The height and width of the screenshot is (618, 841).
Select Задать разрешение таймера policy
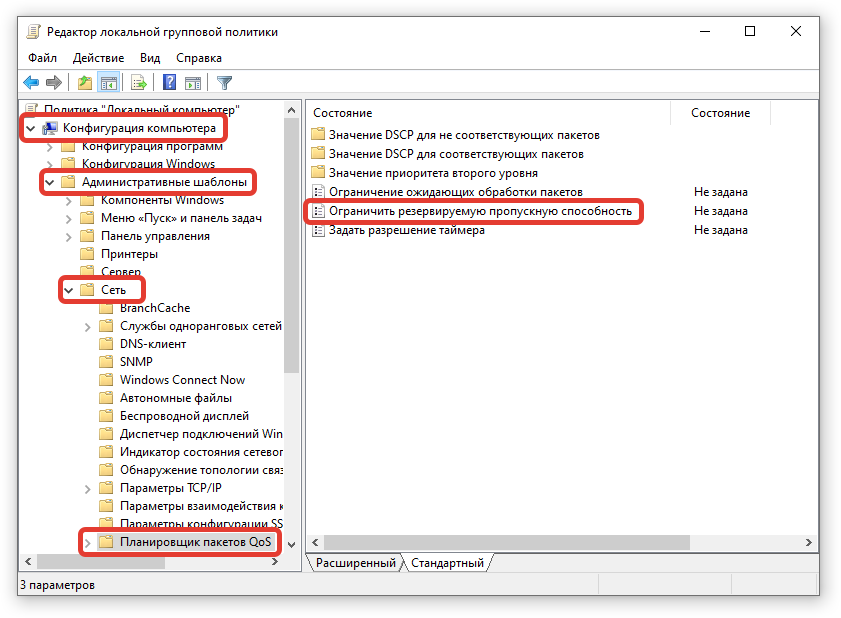(x=406, y=230)
